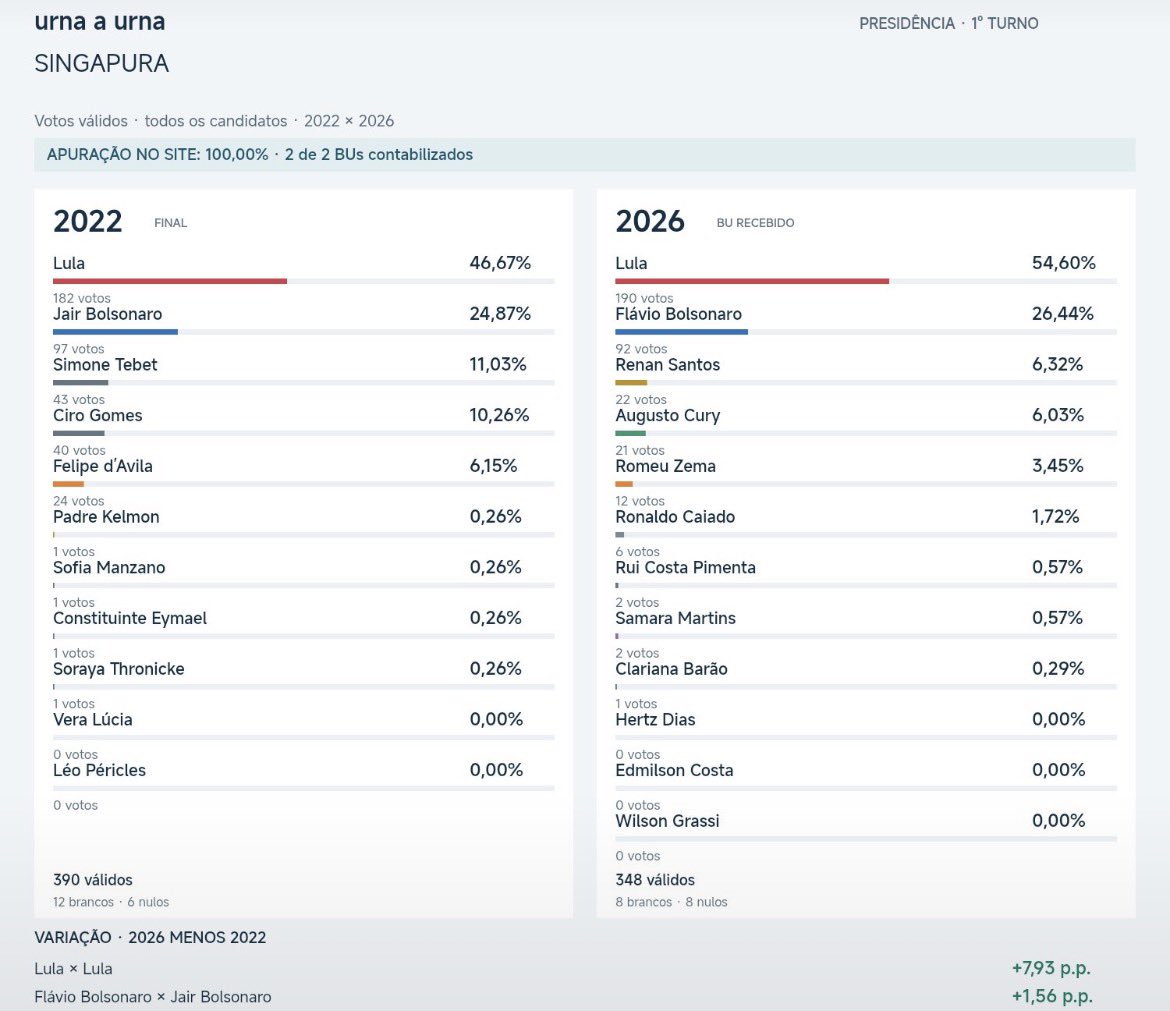The image size is (1170, 1011).
Task: Click 'Flávio Bolsonaro × Jair Bolsonaro' comparison row
Action: [x=153, y=998]
